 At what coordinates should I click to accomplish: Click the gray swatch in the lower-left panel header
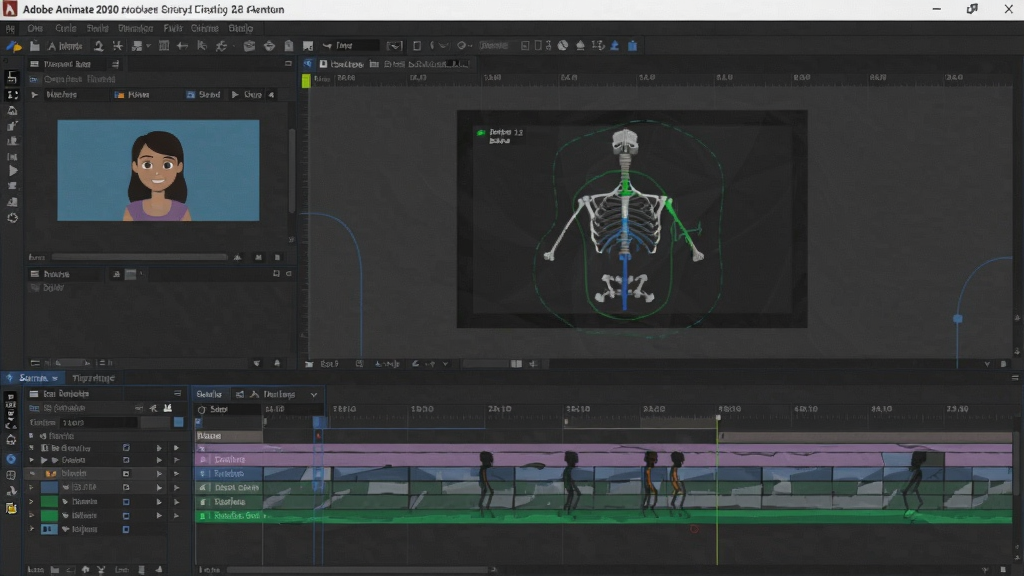131,274
